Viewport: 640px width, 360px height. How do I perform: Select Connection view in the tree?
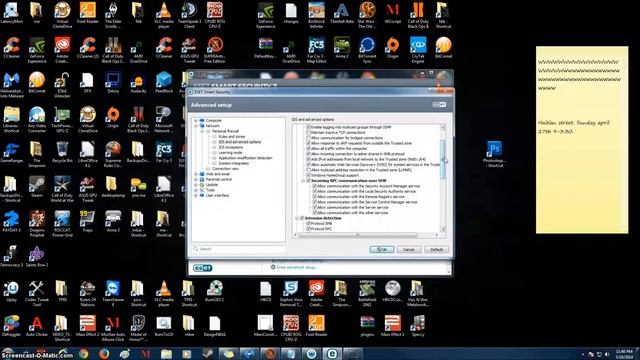point(225,169)
